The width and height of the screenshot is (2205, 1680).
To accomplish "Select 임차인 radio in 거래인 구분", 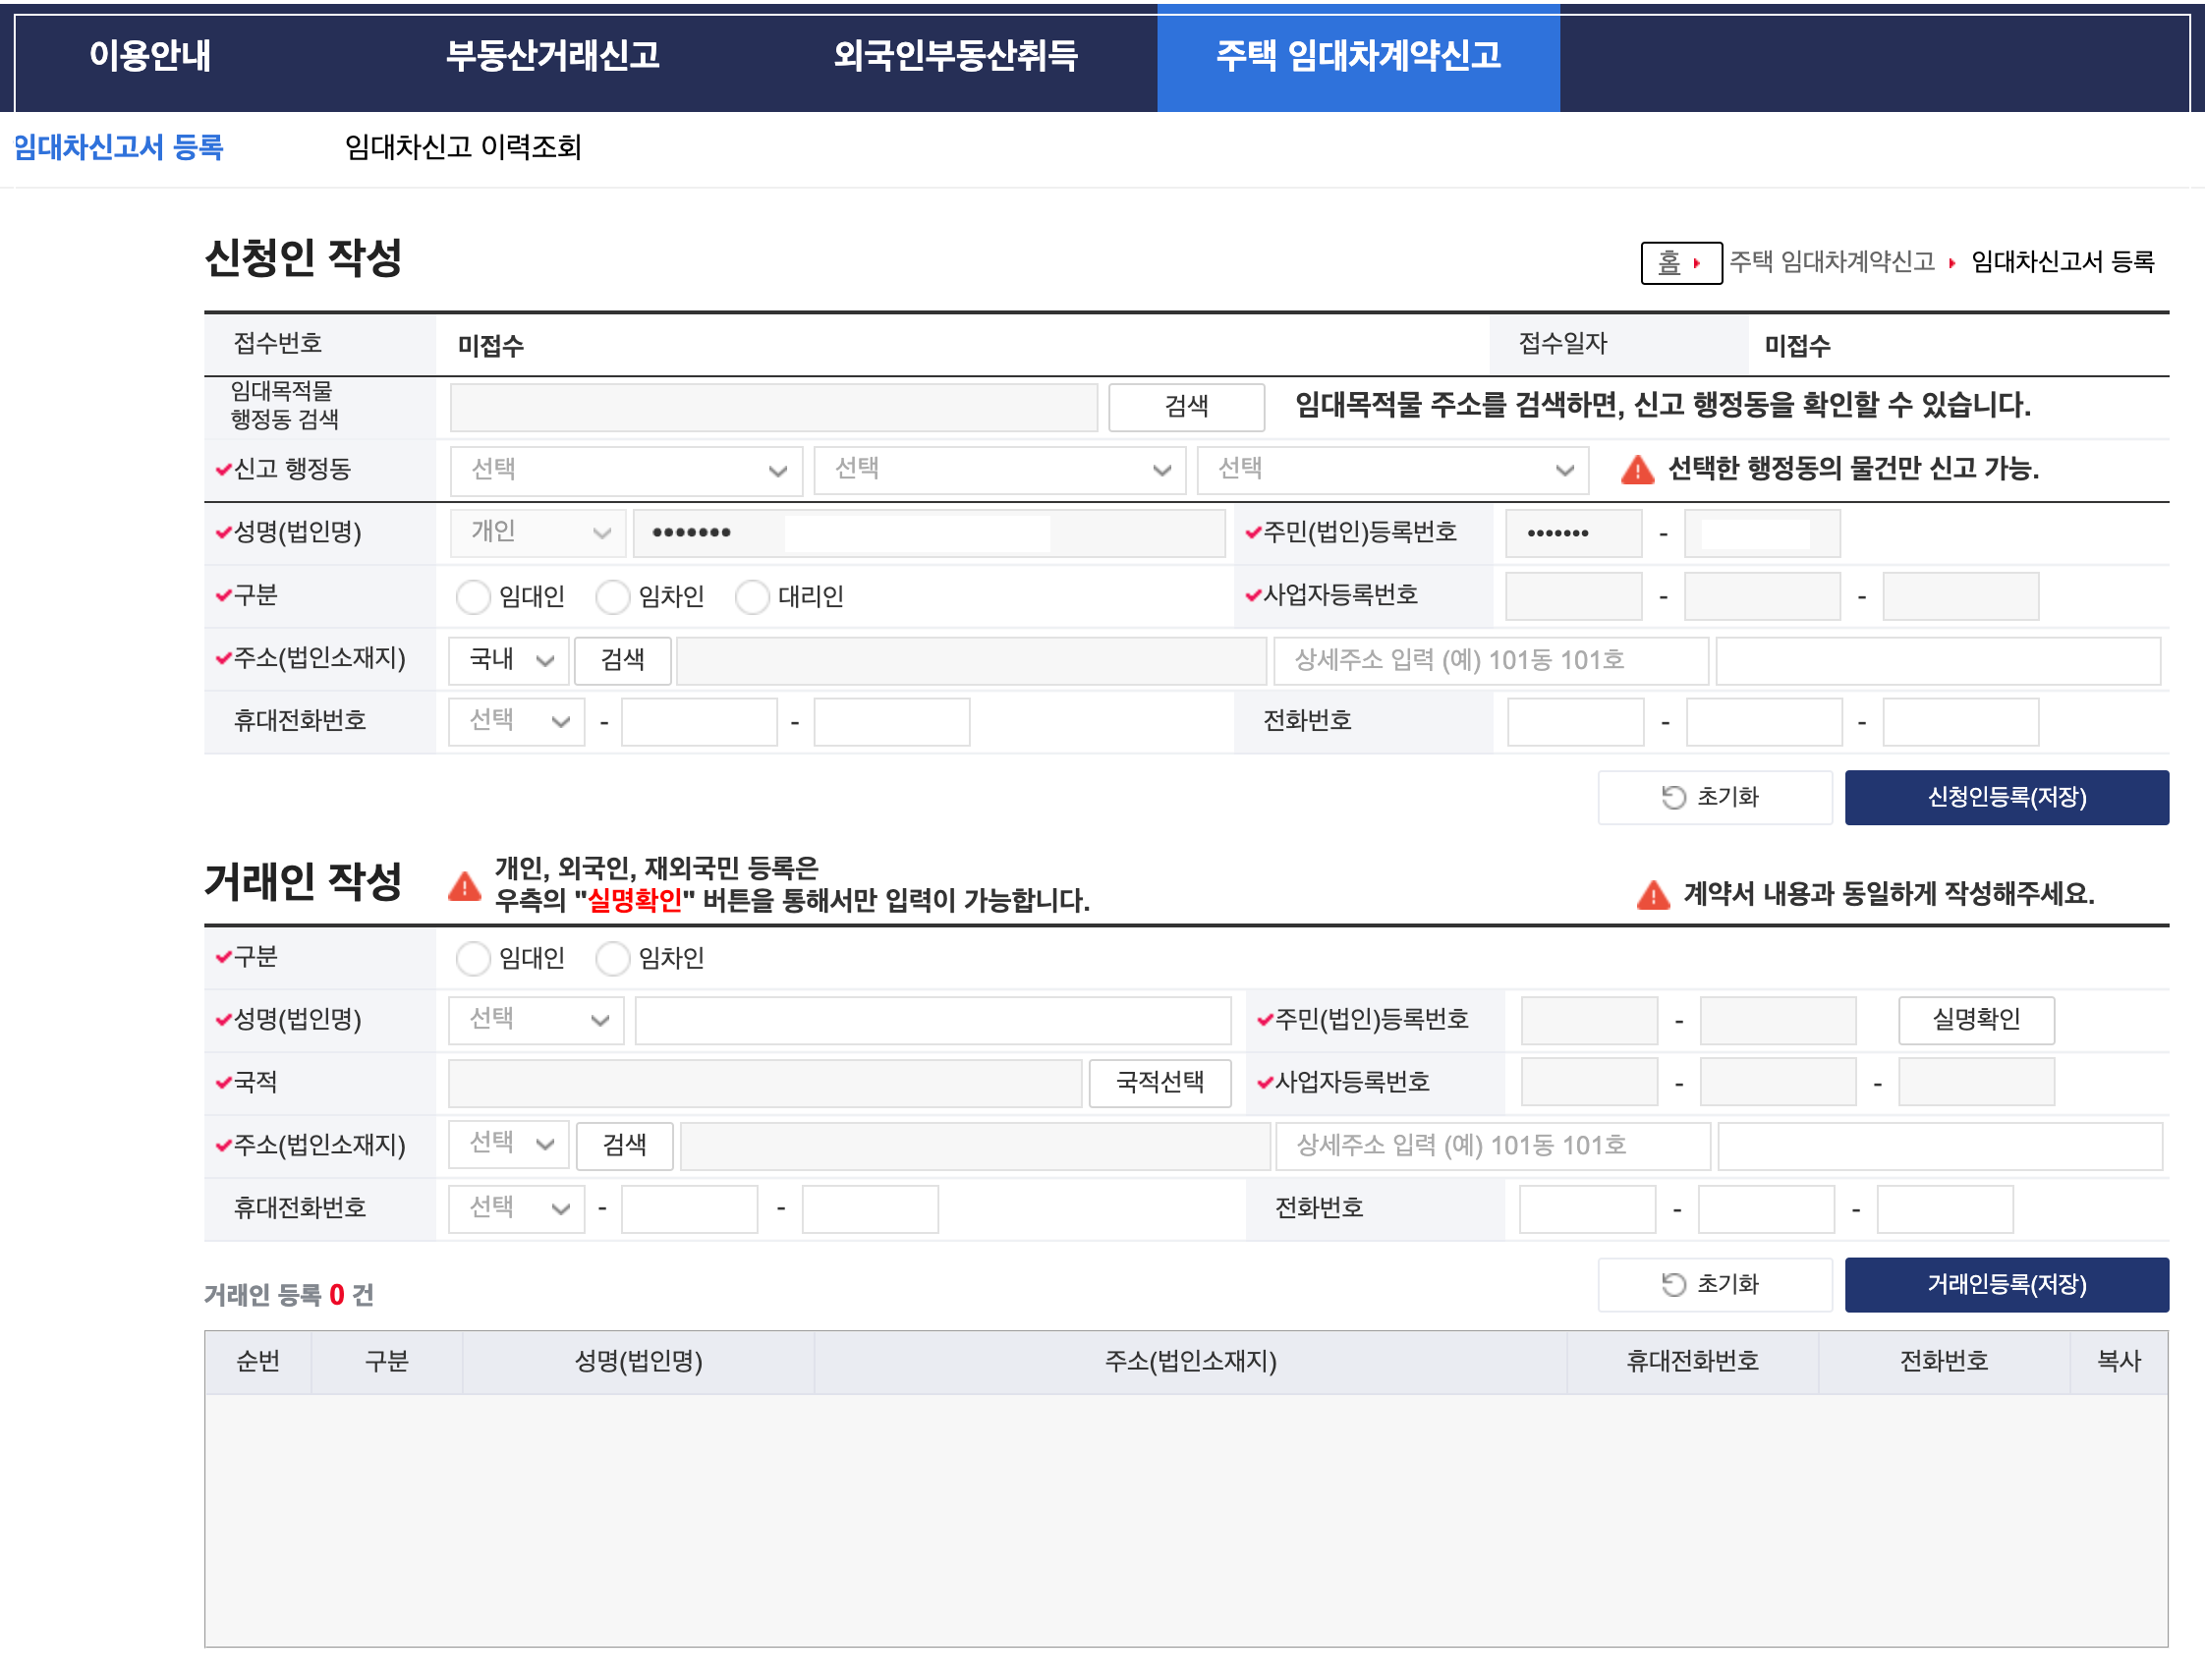I will tap(612, 958).
